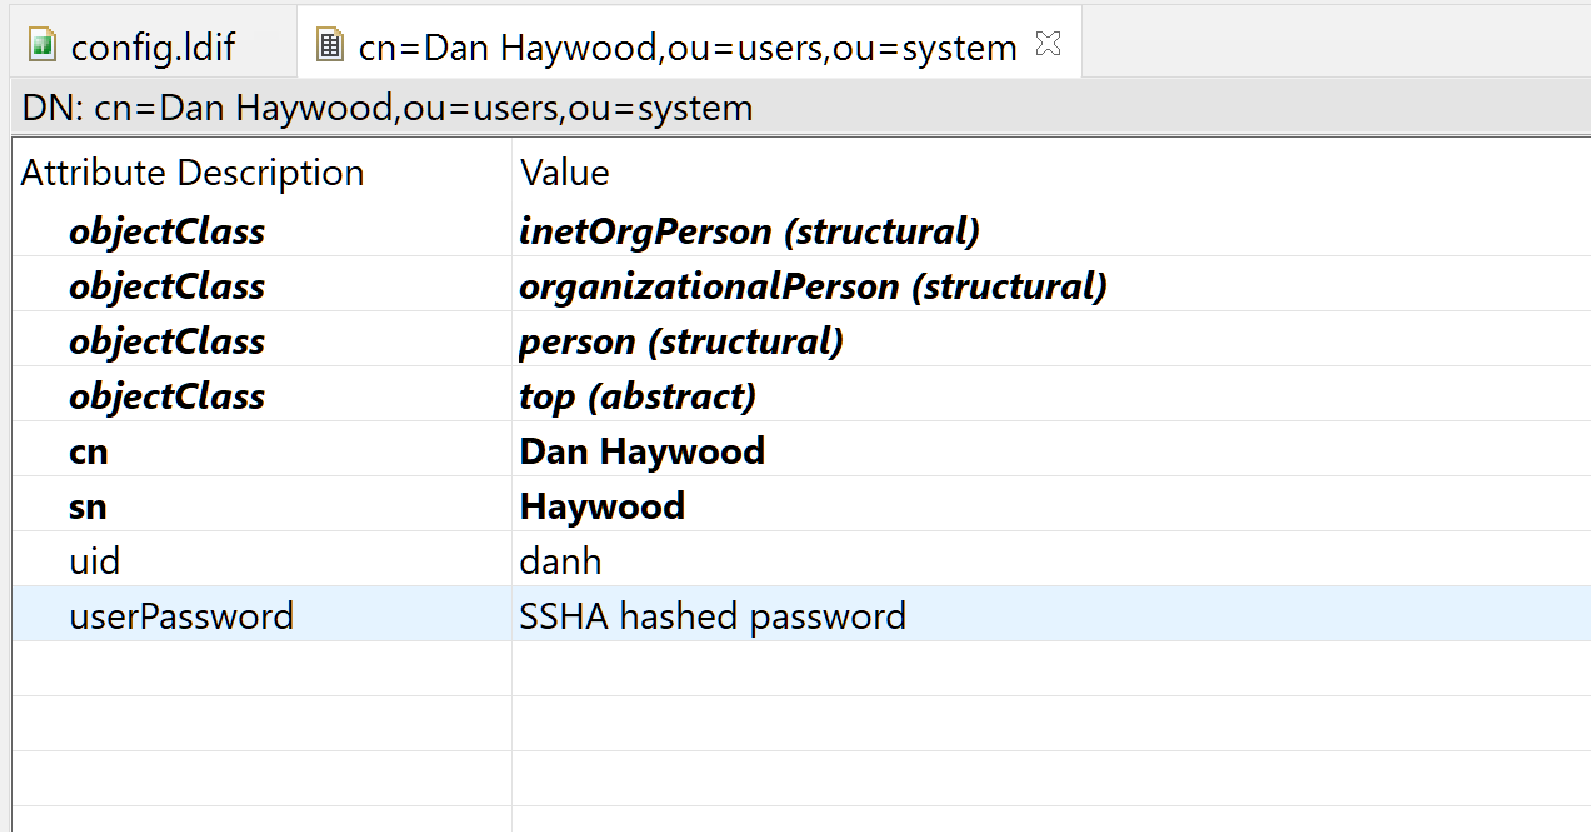Click the LDAP entry editor tab icon
Viewport: 1591px width, 832px height.
click(x=329, y=45)
